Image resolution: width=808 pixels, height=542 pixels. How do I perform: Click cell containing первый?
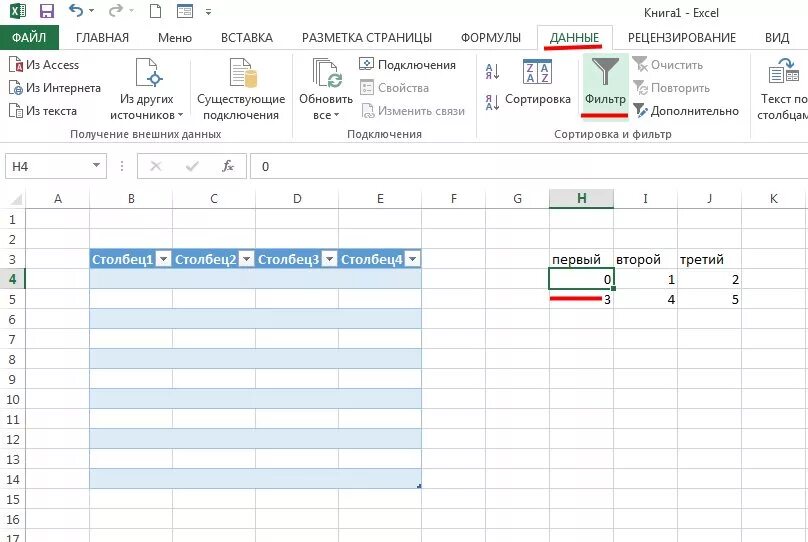click(581, 259)
